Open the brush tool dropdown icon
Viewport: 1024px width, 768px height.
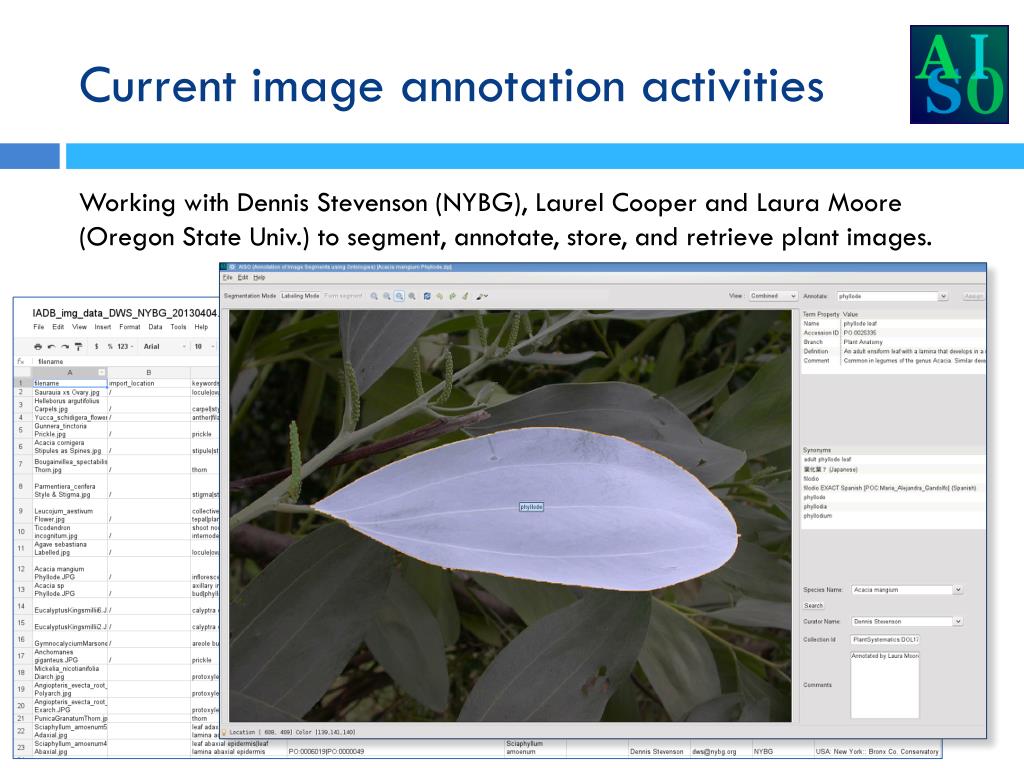click(482, 296)
